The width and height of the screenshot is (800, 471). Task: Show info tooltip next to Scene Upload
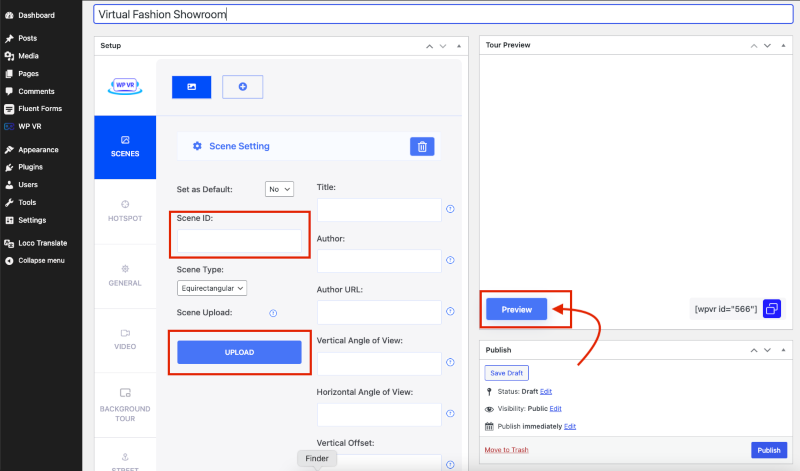pos(273,313)
